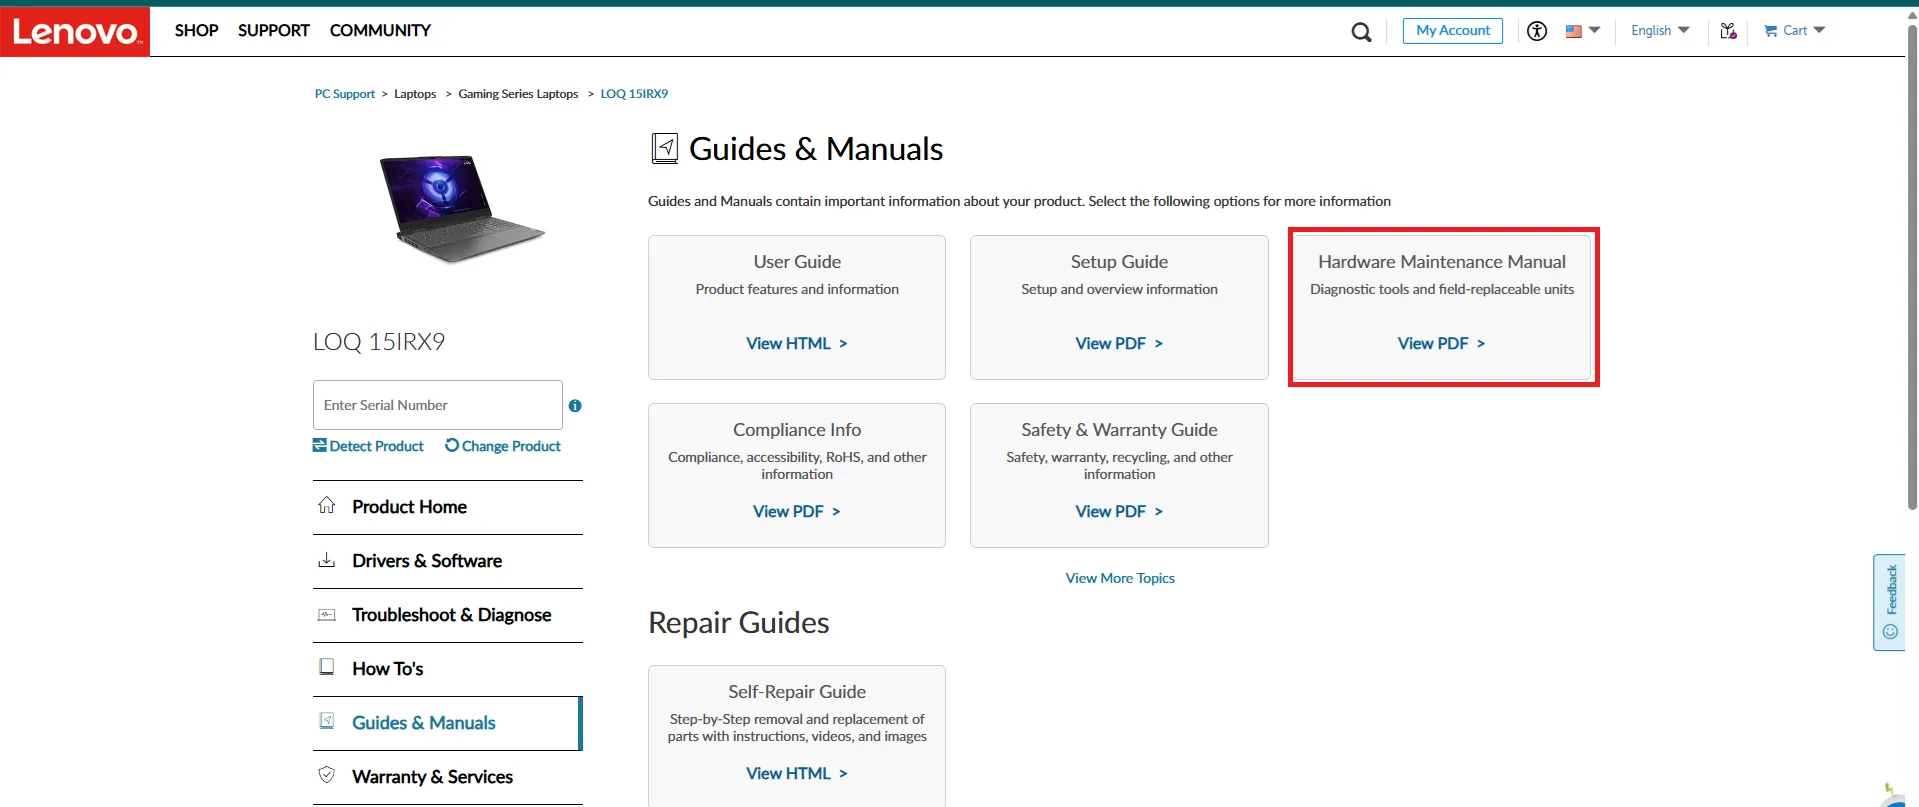Select Drivers & Software in sidebar
The image size is (1919, 807).
(427, 561)
